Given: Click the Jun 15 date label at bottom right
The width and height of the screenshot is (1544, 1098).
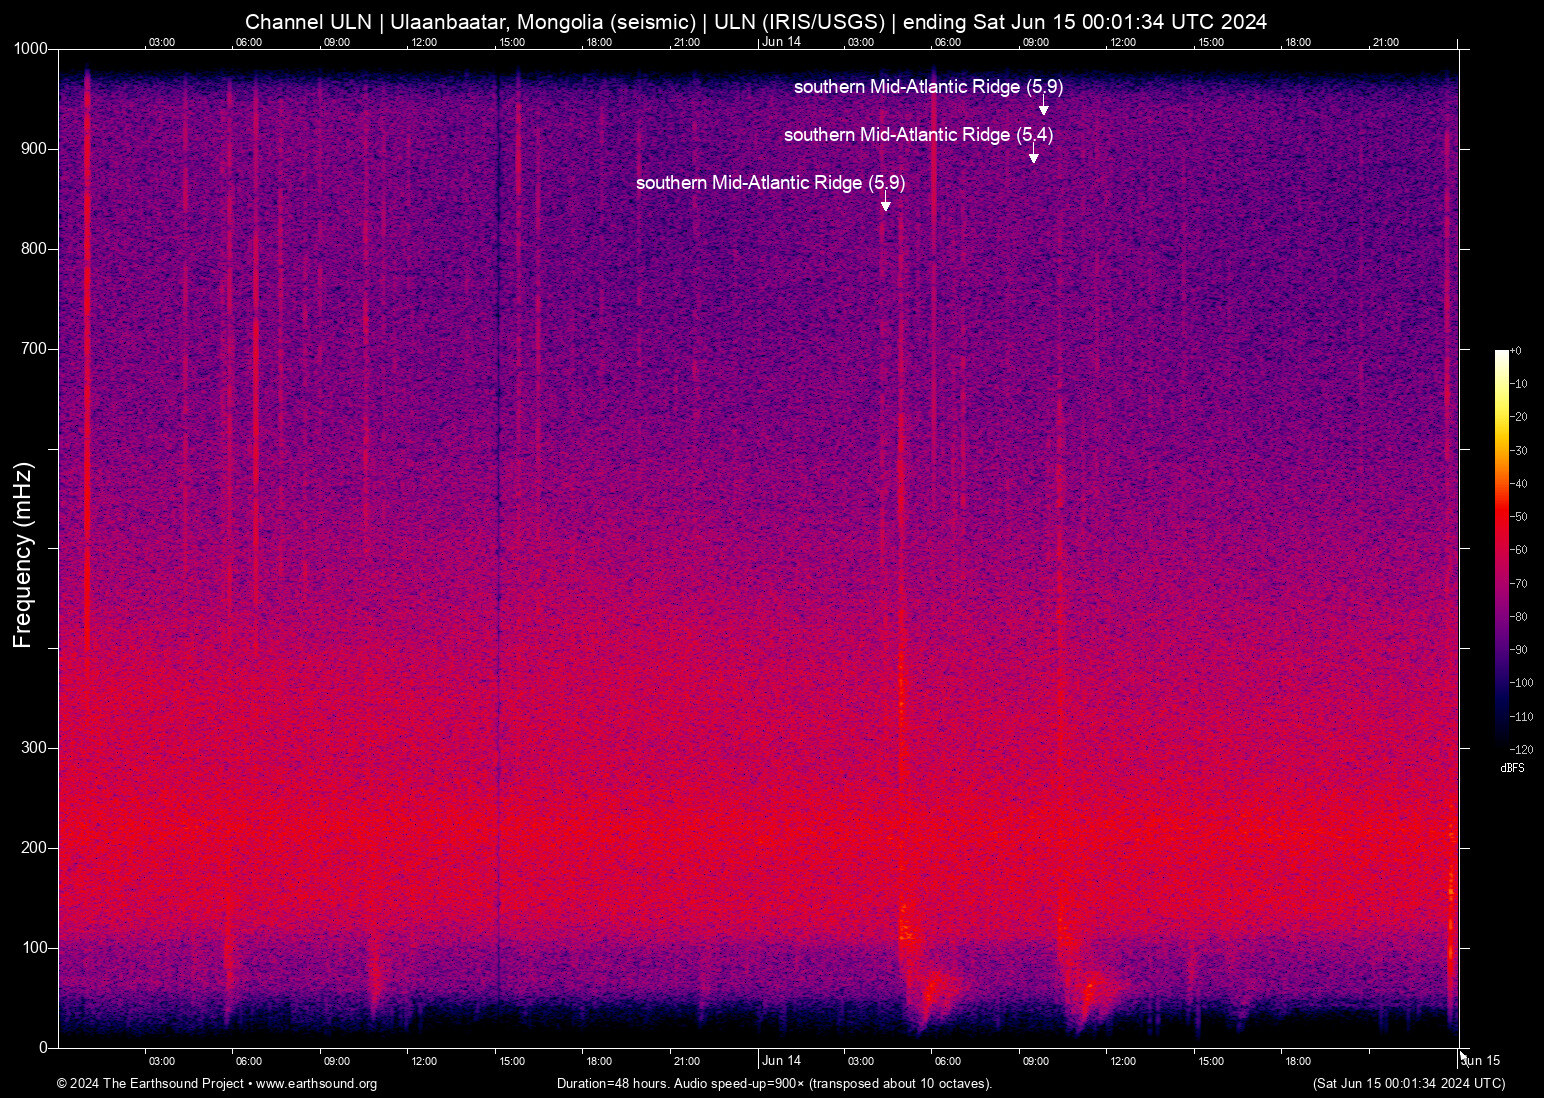Looking at the screenshot, I should [x=1481, y=1061].
